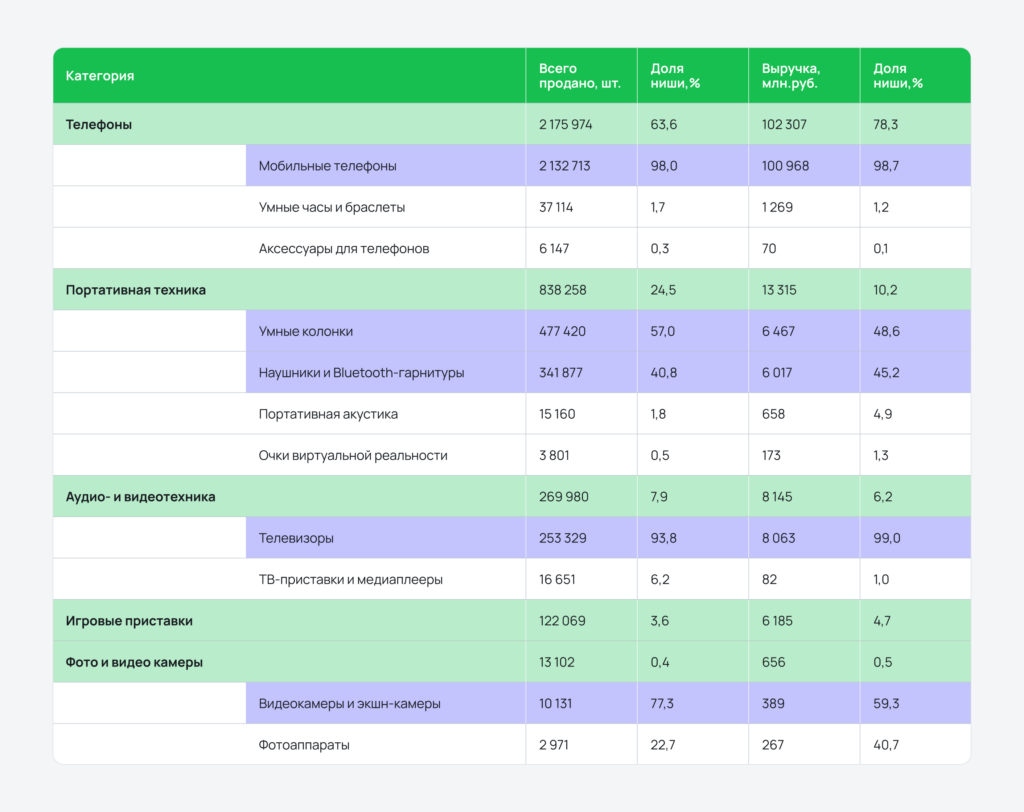1024x812 pixels.
Task: Select the "Умные колонки" subcategory cell
Action: point(305,331)
